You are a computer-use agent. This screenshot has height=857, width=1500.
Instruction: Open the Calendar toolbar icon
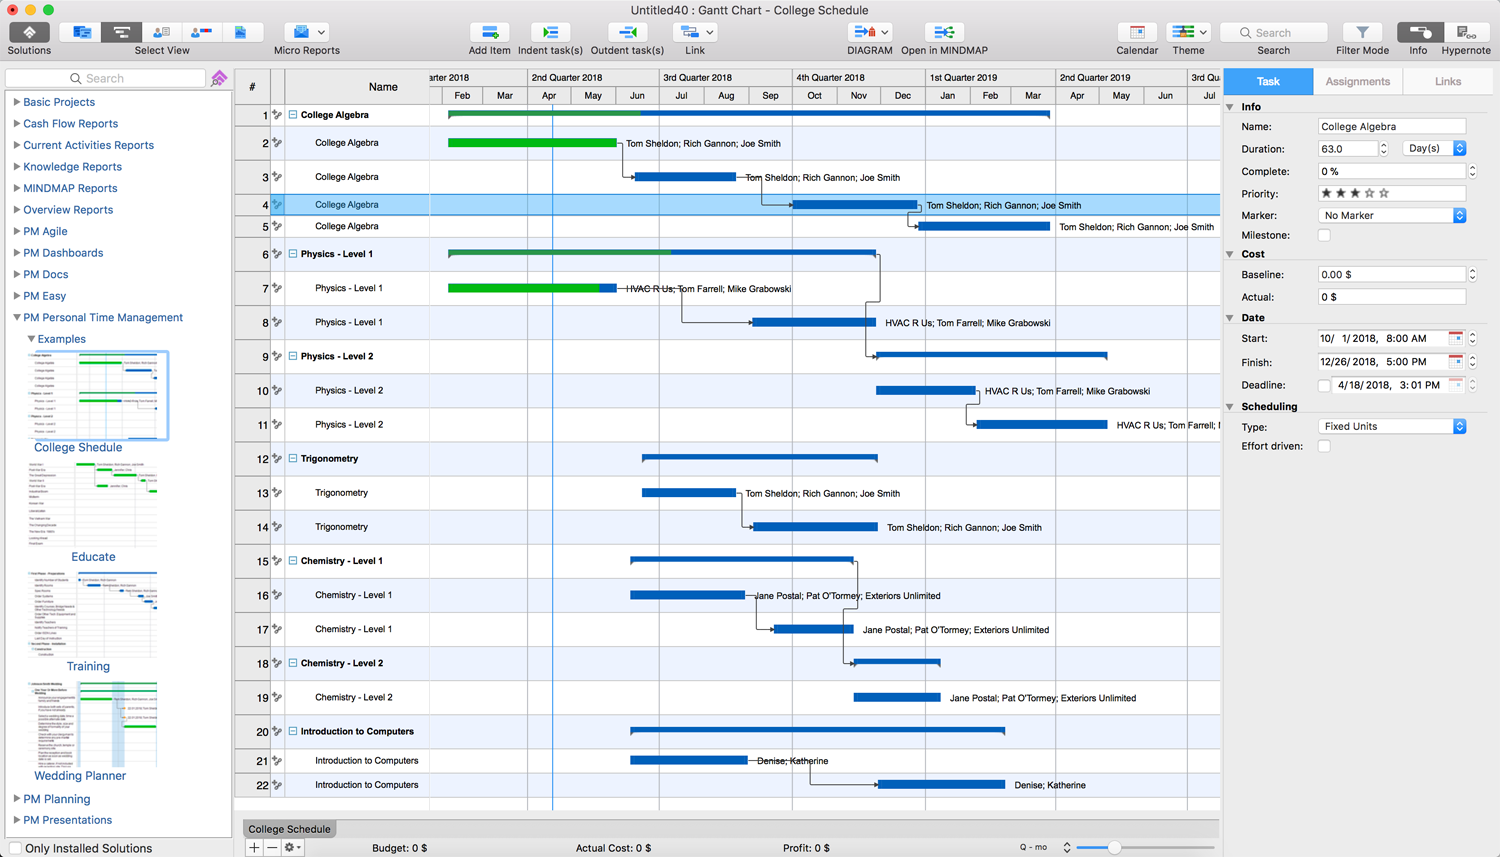(1137, 33)
